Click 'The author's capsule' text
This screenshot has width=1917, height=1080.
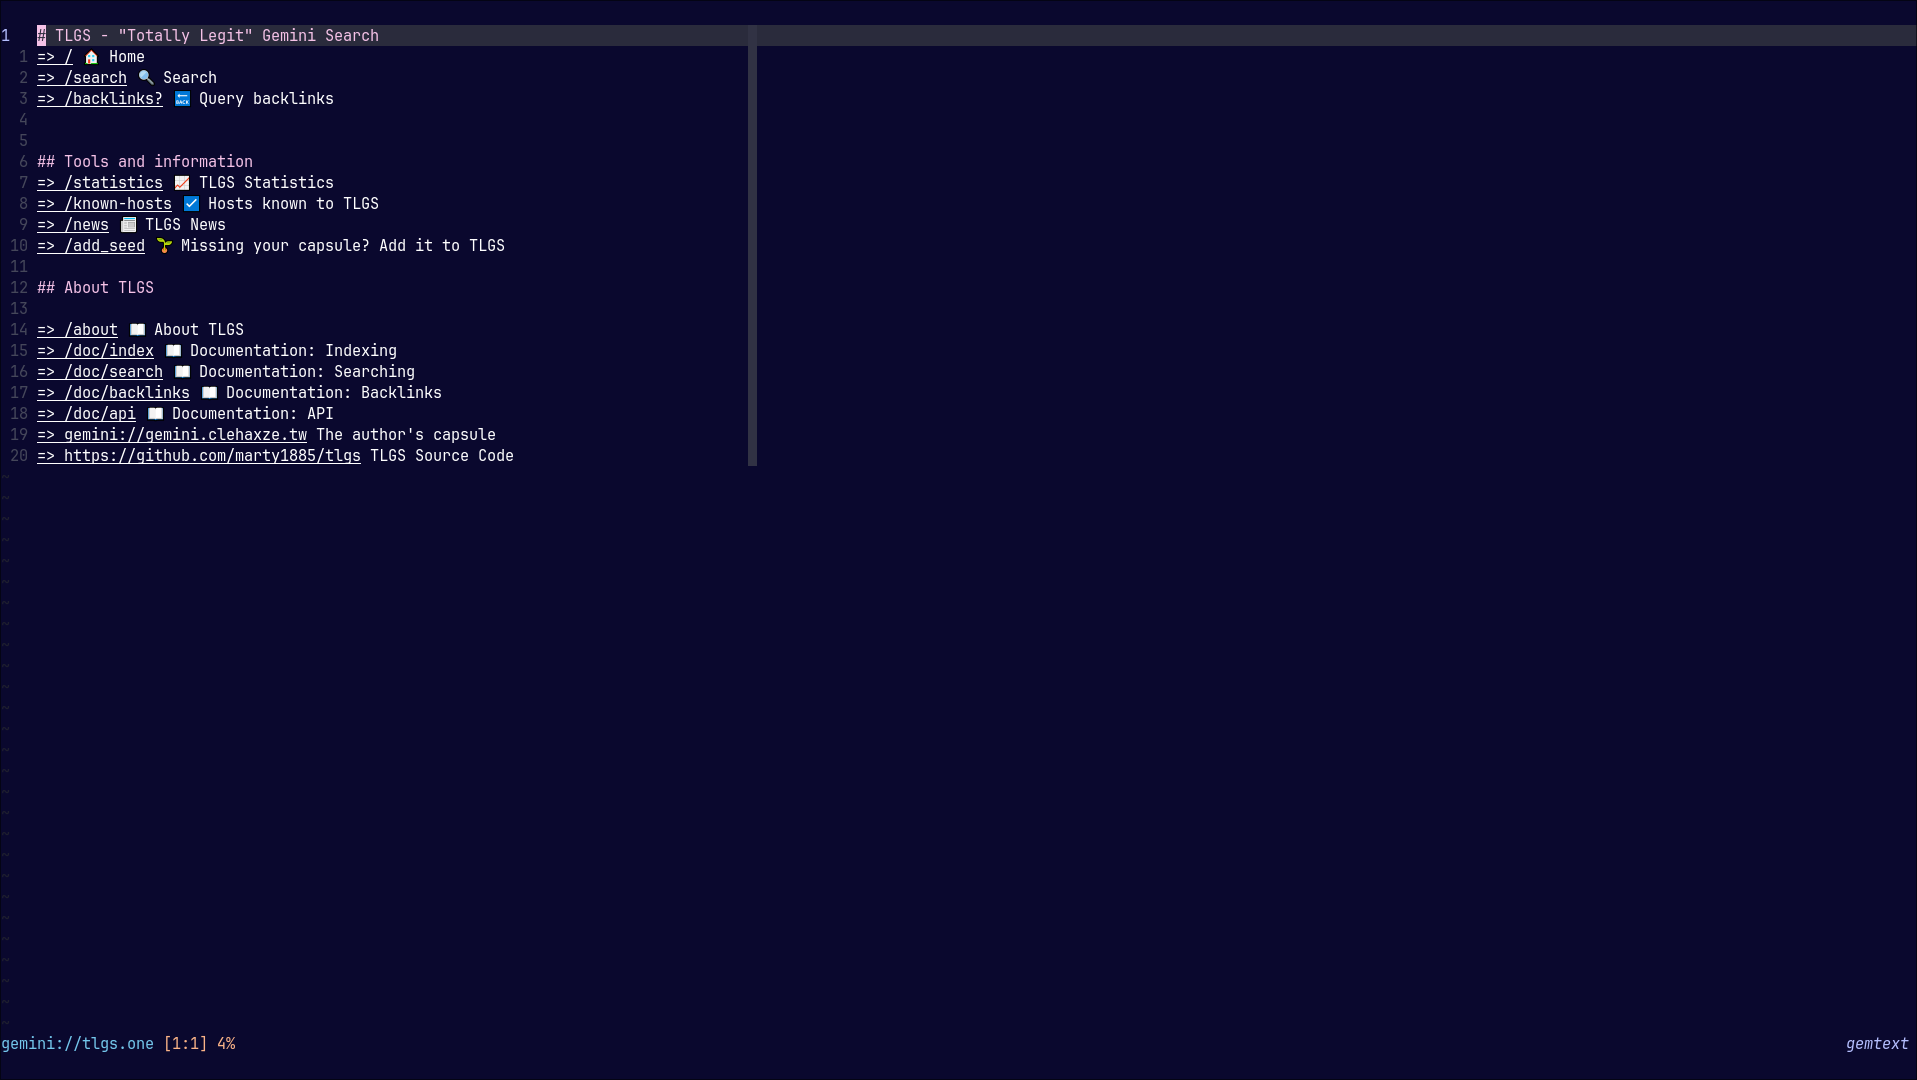coord(406,435)
